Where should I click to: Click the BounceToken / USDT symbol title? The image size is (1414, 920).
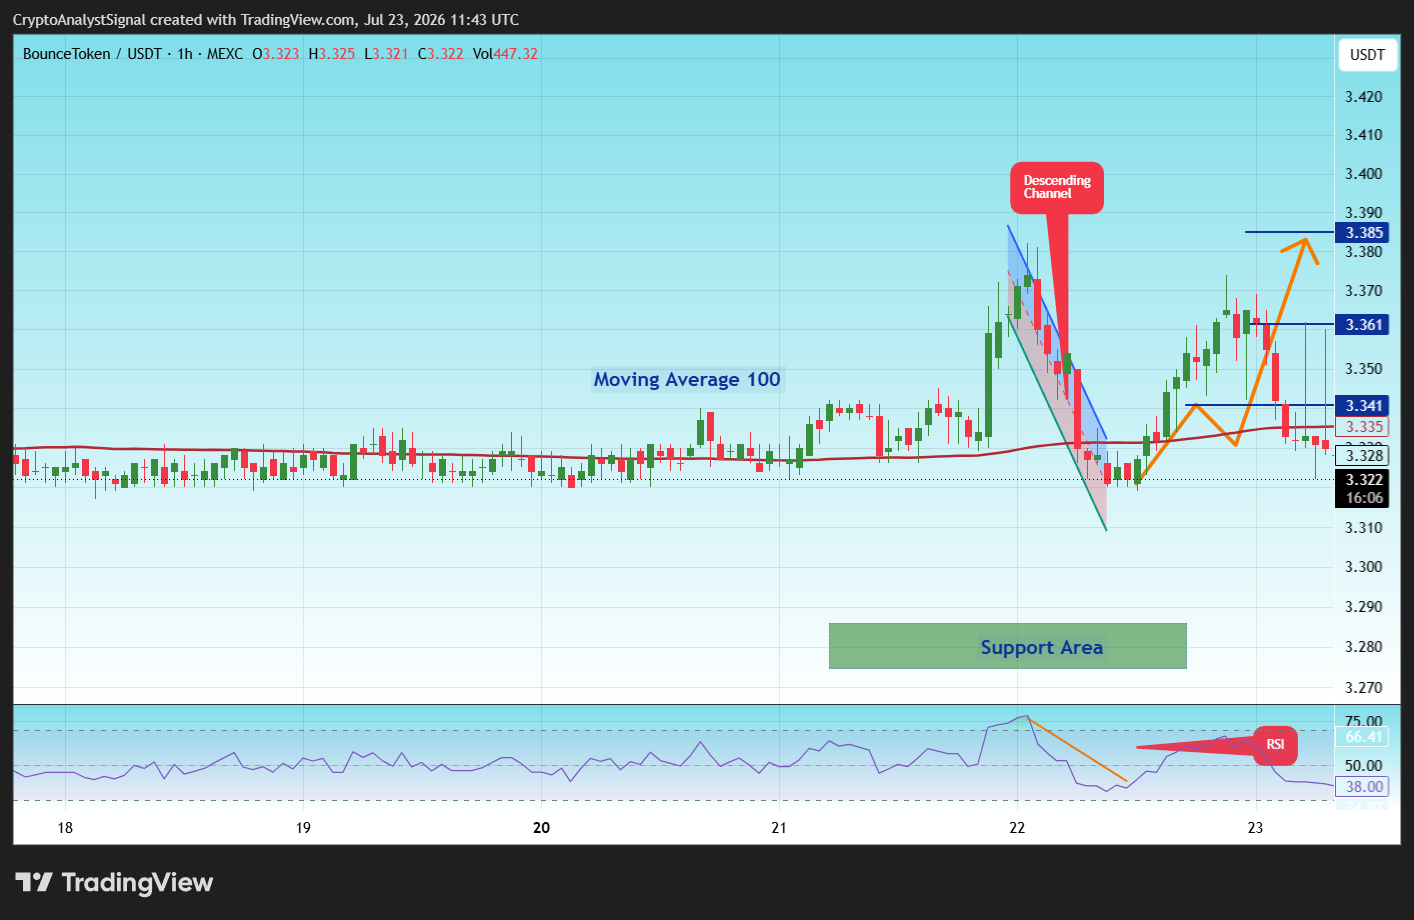click(93, 54)
